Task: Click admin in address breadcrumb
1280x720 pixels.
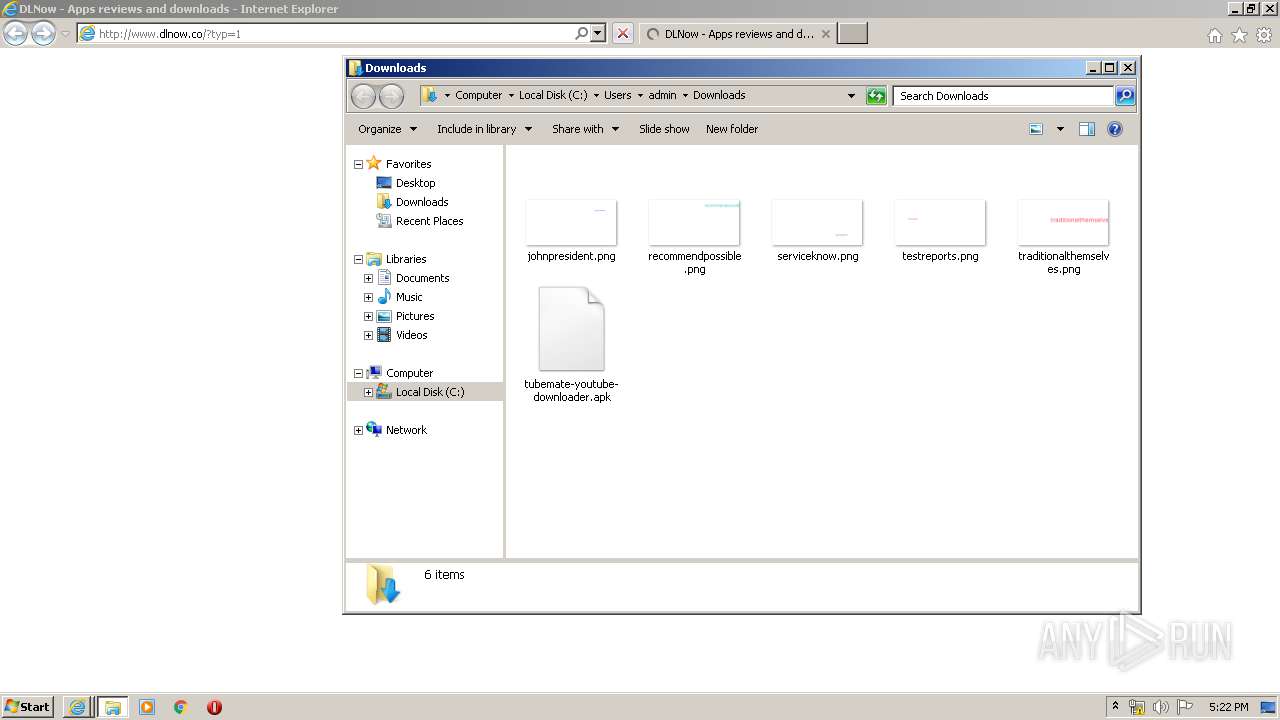Action: pyautogui.click(x=662, y=96)
